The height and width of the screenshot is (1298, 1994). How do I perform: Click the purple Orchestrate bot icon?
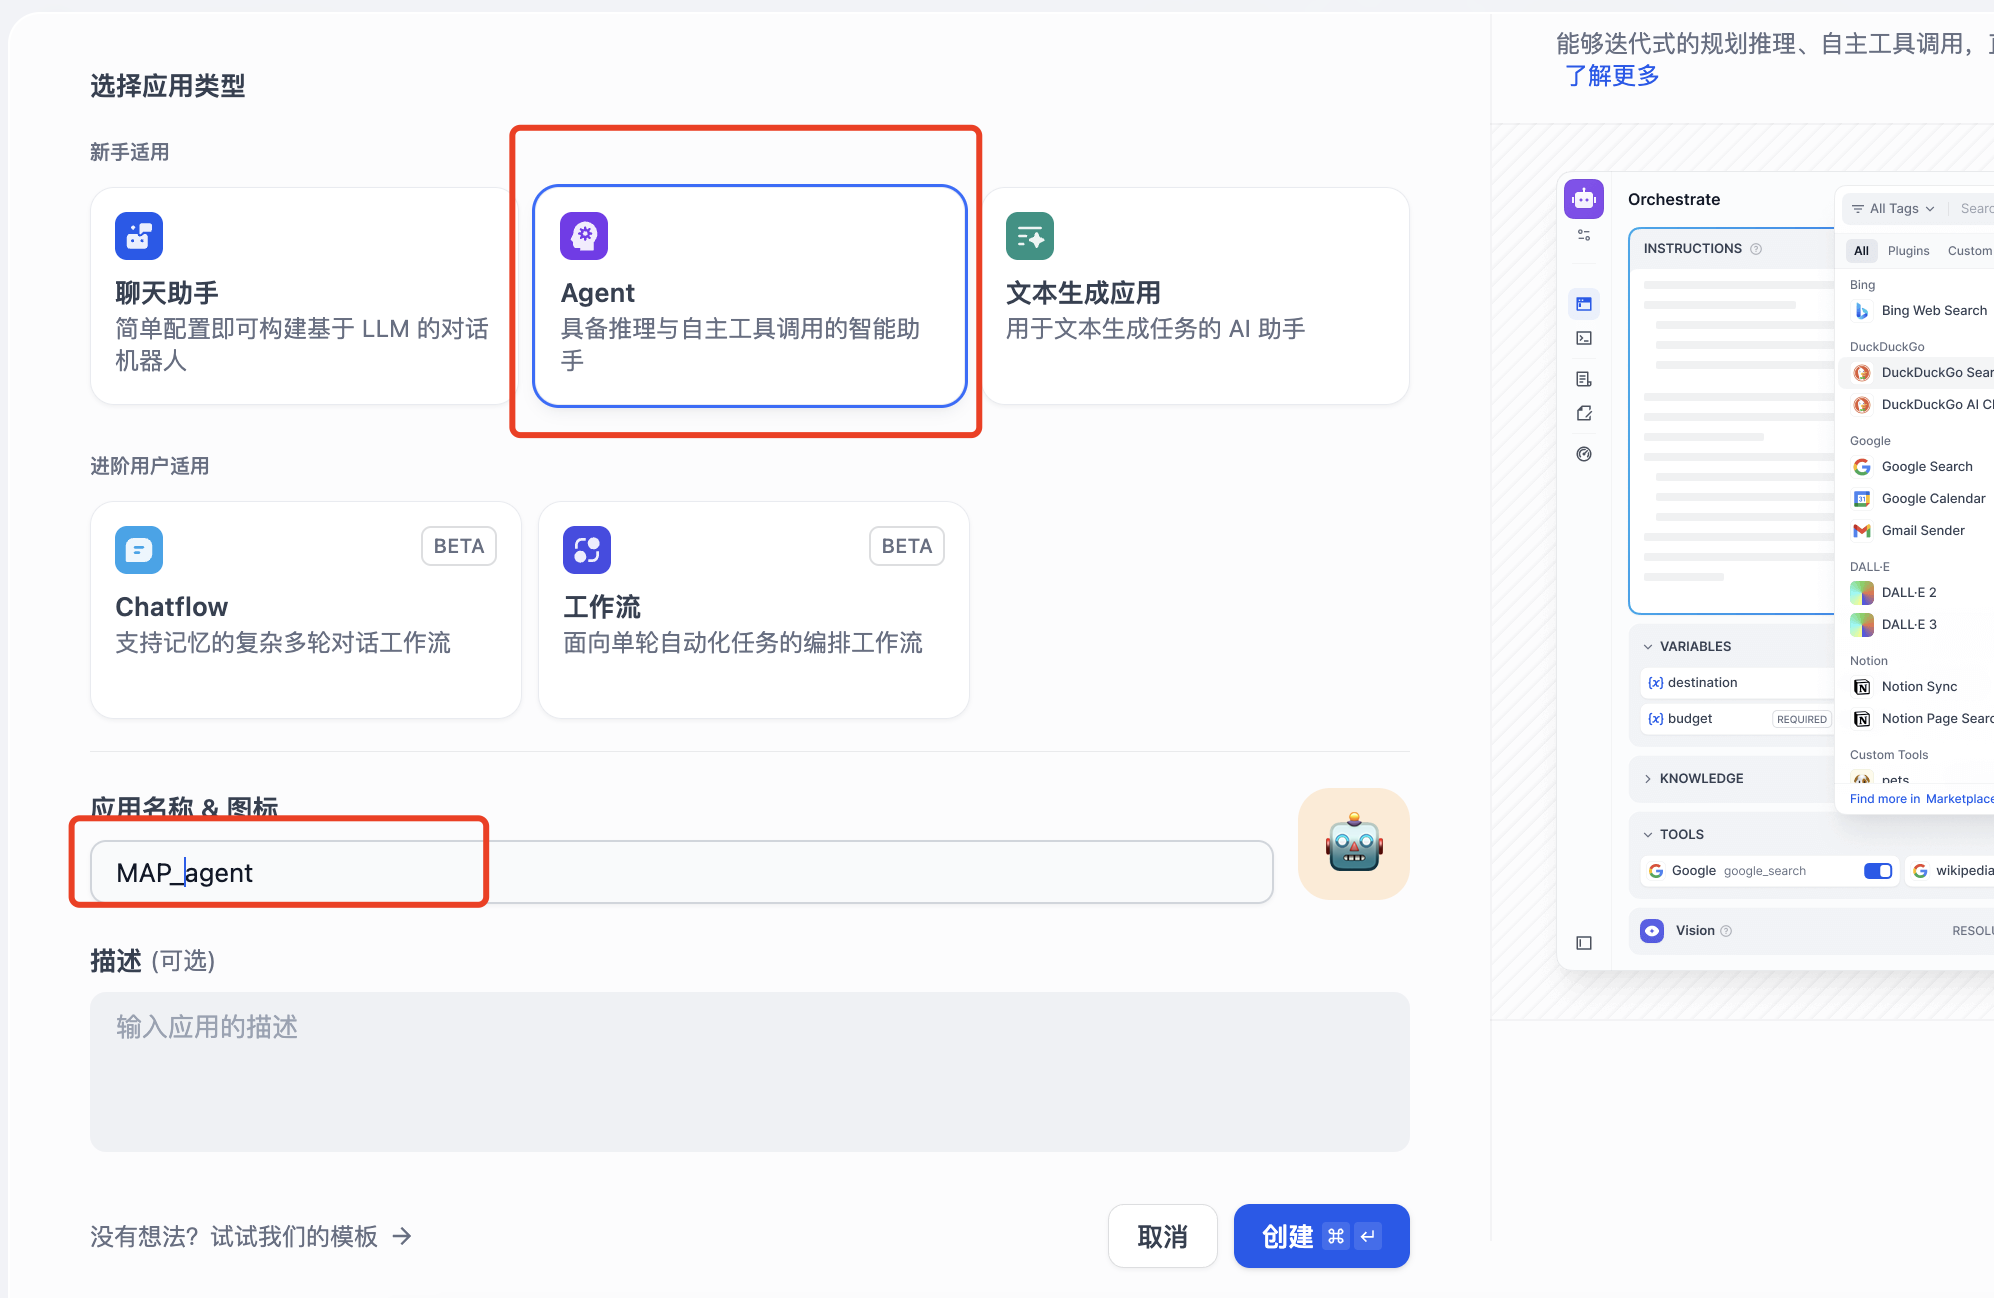[1584, 199]
